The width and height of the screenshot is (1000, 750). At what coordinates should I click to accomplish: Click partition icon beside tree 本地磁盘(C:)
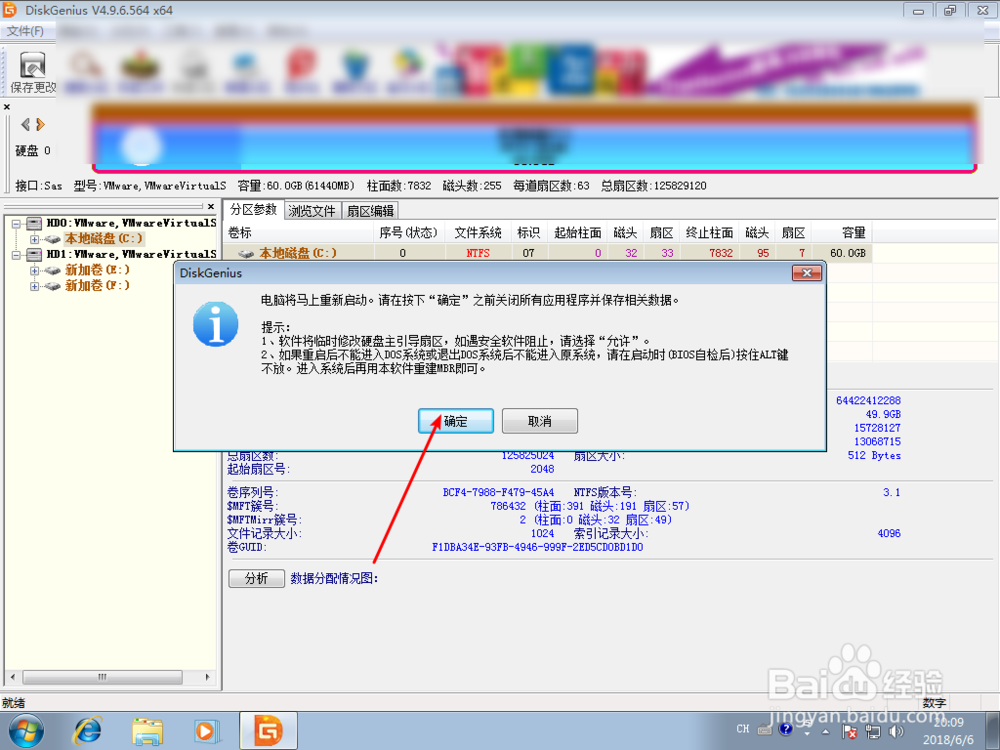(x=52, y=239)
